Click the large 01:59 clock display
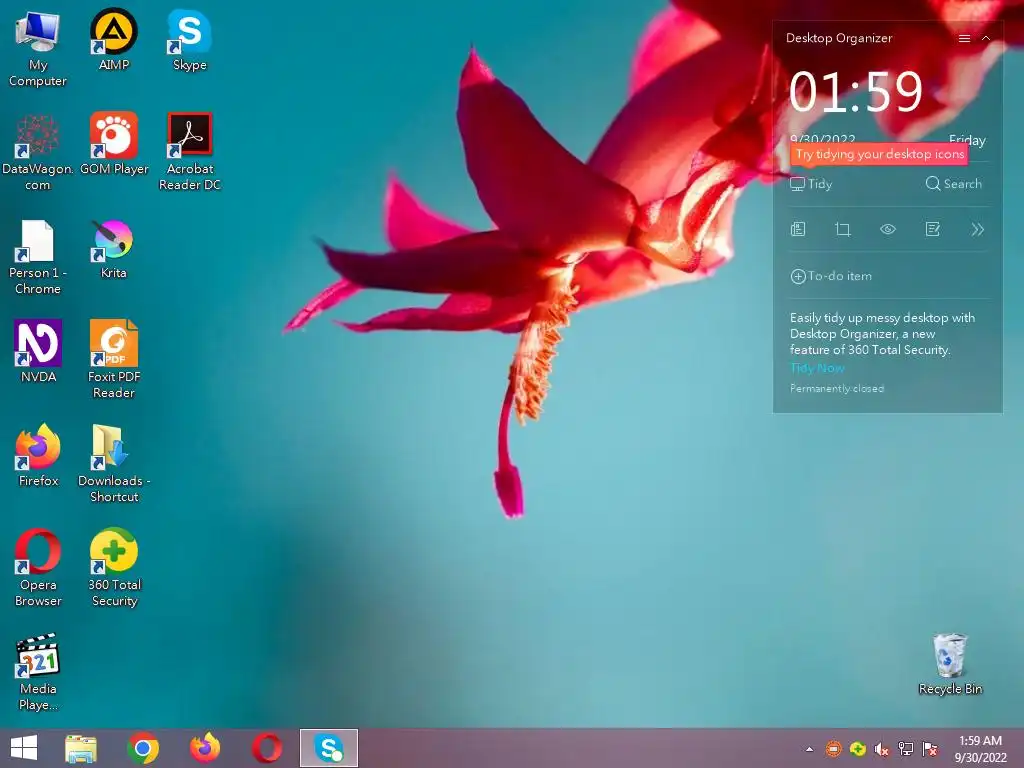This screenshot has width=1024, height=768. click(x=856, y=91)
